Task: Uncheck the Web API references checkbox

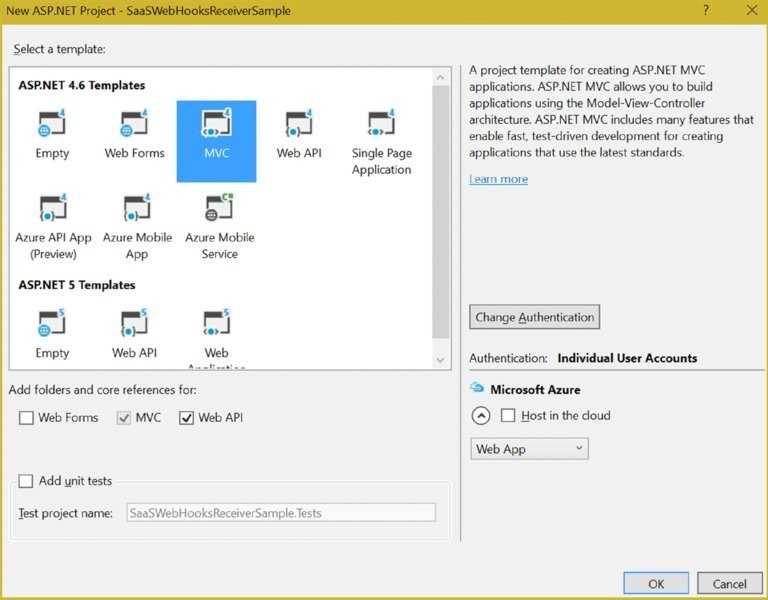Action: (186, 418)
